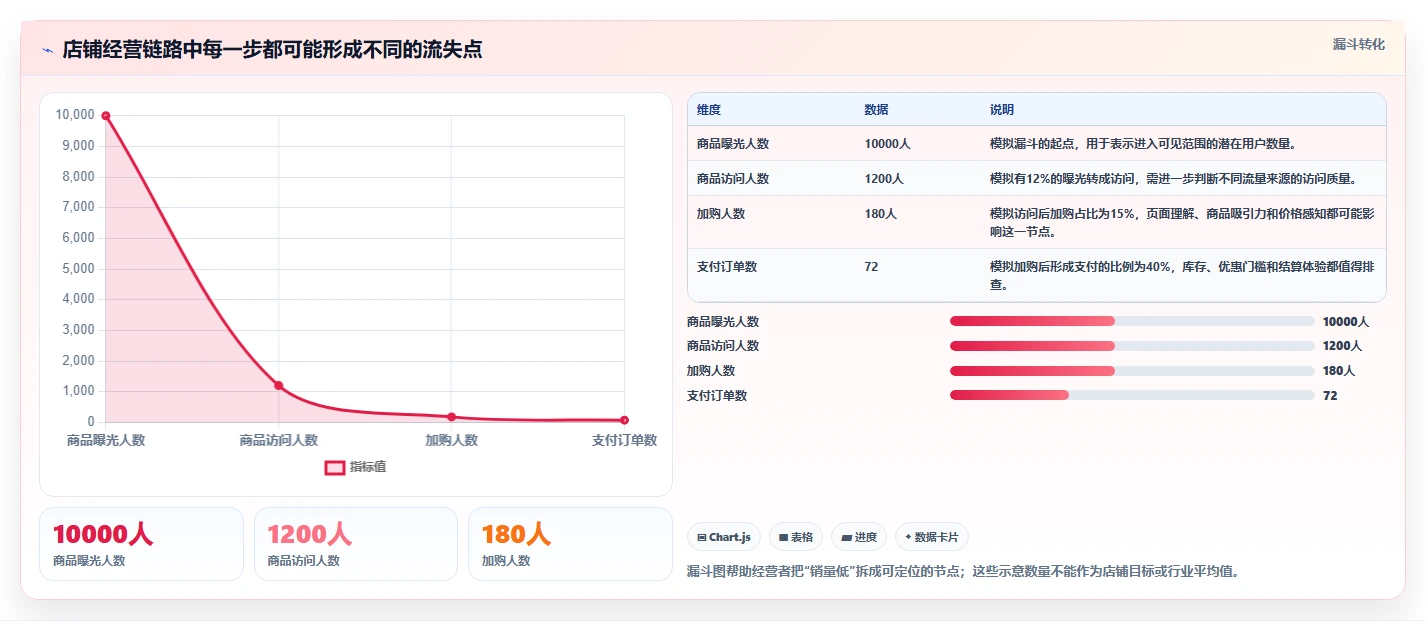
Task: Click the 加购人数 progress bar
Action: (x=1132, y=371)
